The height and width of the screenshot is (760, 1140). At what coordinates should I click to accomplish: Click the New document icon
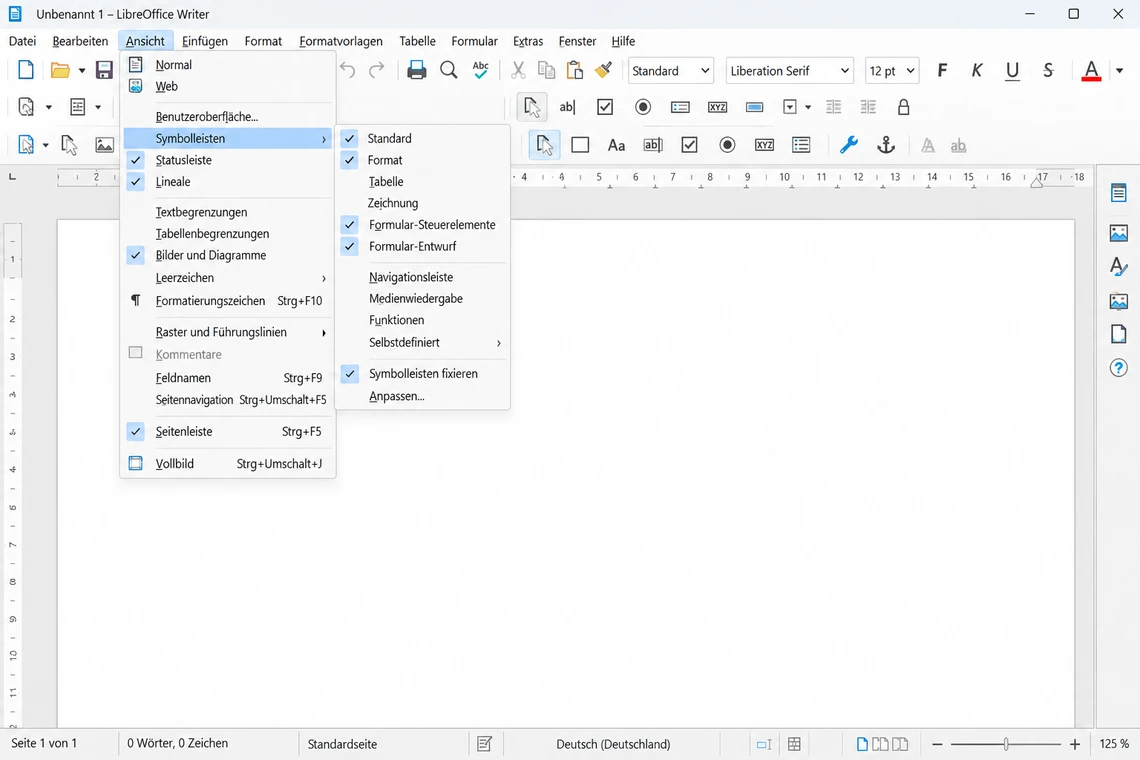25,71
